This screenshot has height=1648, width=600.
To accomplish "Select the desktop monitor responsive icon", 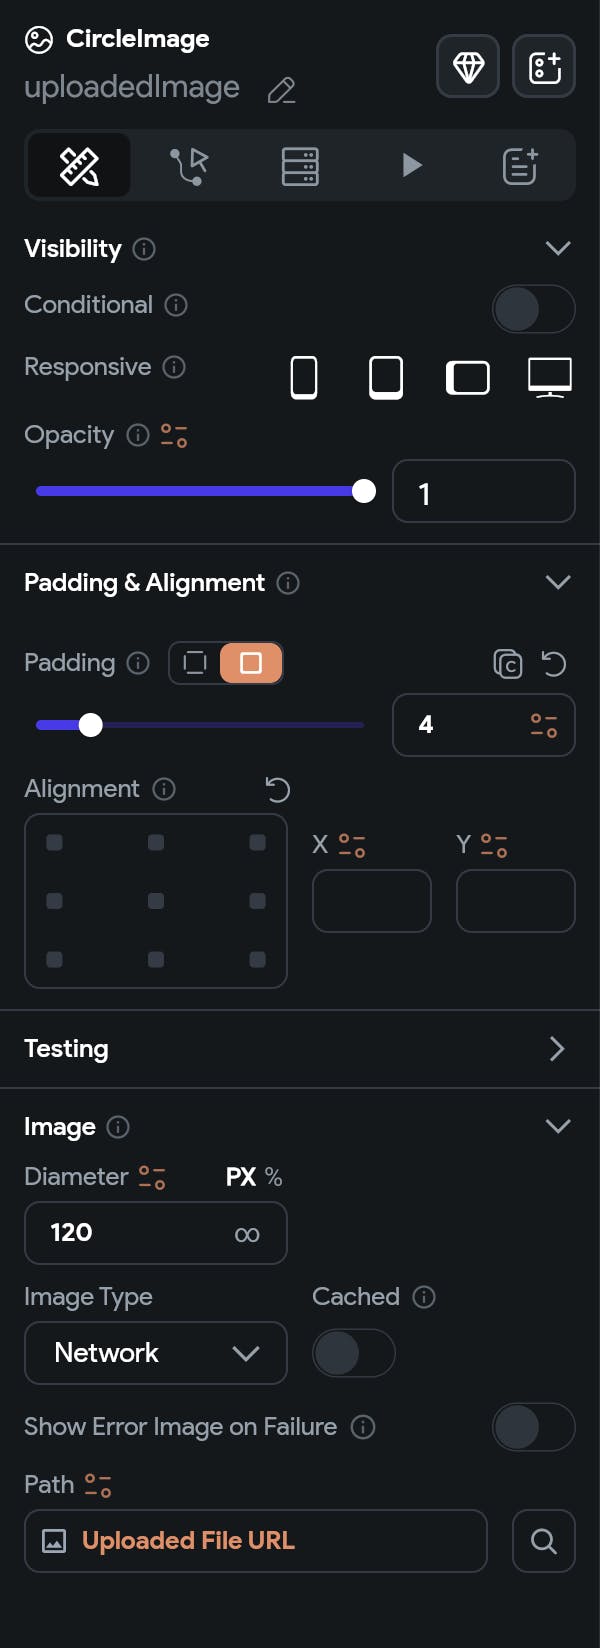I will point(549,378).
